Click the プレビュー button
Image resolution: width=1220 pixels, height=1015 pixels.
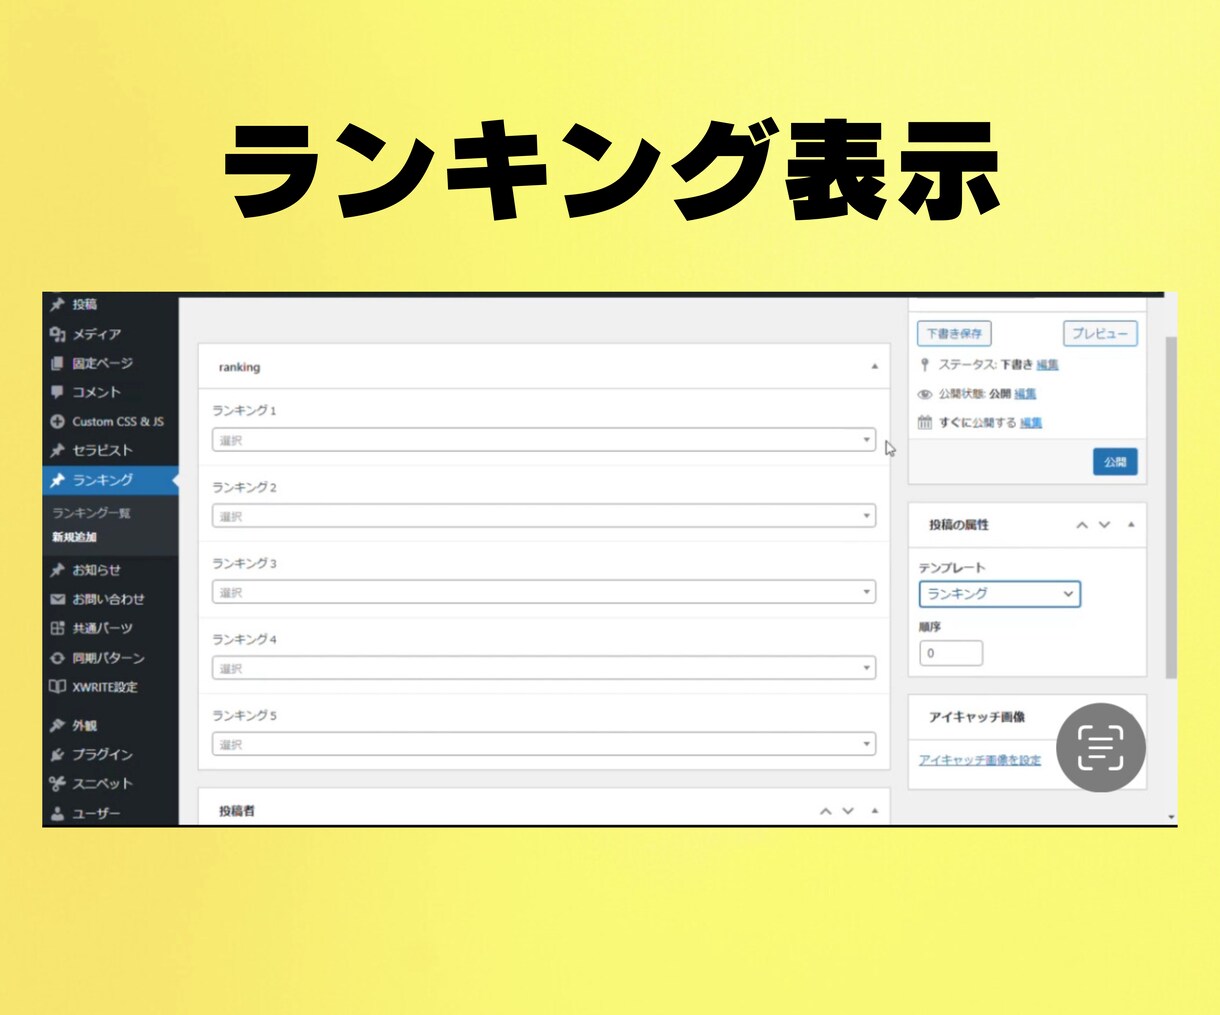pyautogui.click(x=1100, y=333)
